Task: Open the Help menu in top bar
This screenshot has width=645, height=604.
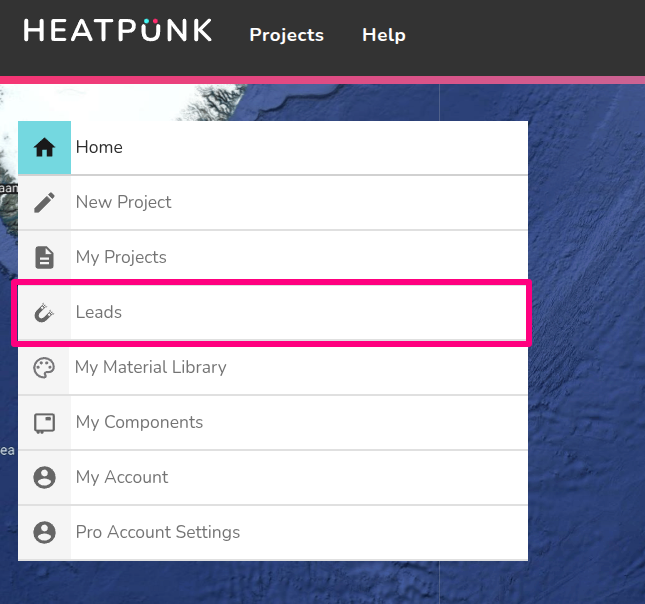Action: coord(383,35)
